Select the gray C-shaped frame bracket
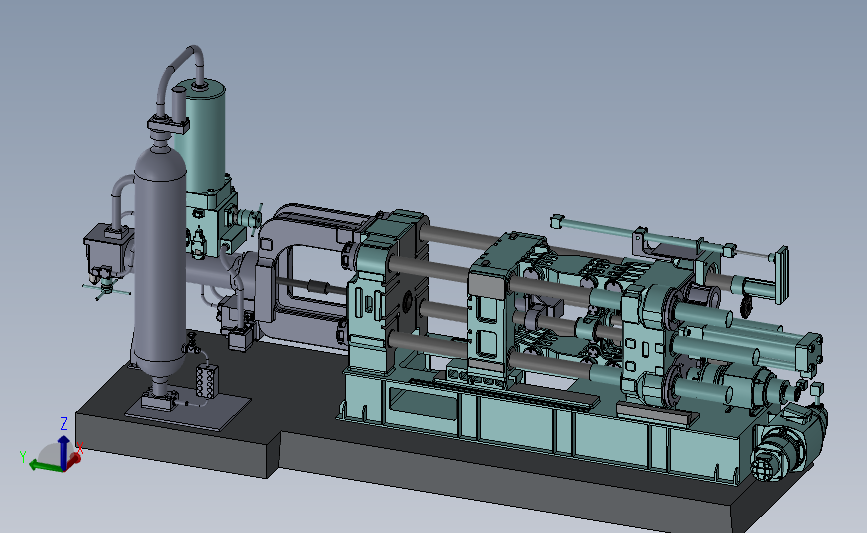 pyautogui.click(x=301, y=274)
